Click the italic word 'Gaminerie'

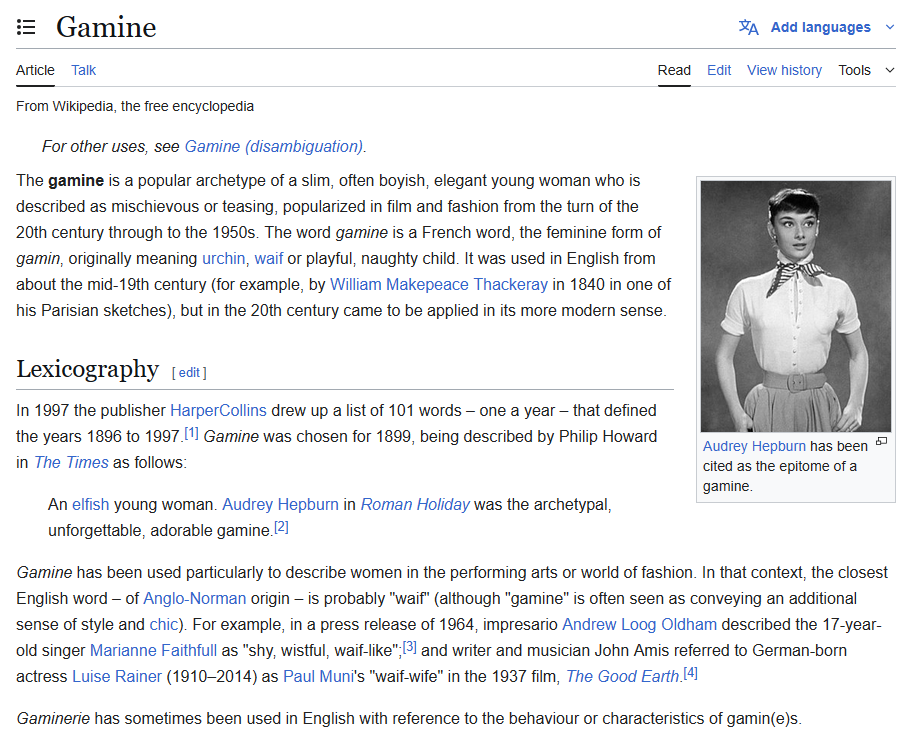[x=53, y=719]
